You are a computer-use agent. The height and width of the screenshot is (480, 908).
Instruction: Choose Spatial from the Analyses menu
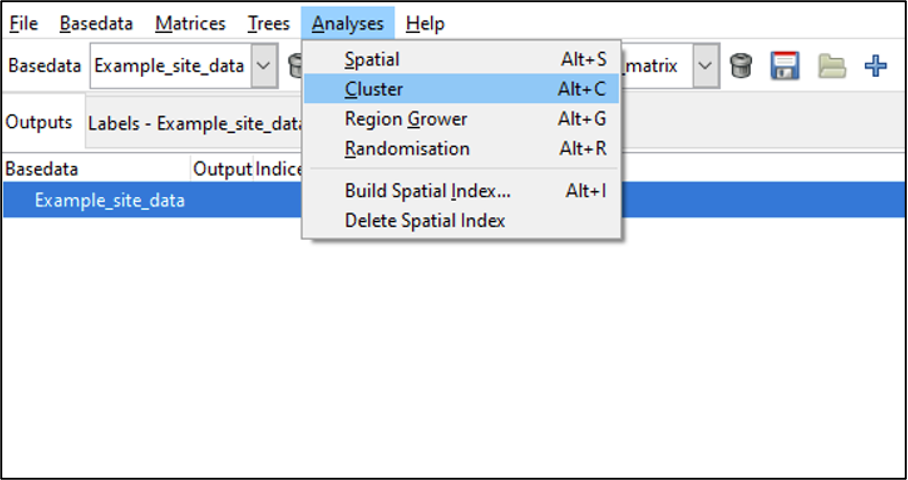coord(372,60)
